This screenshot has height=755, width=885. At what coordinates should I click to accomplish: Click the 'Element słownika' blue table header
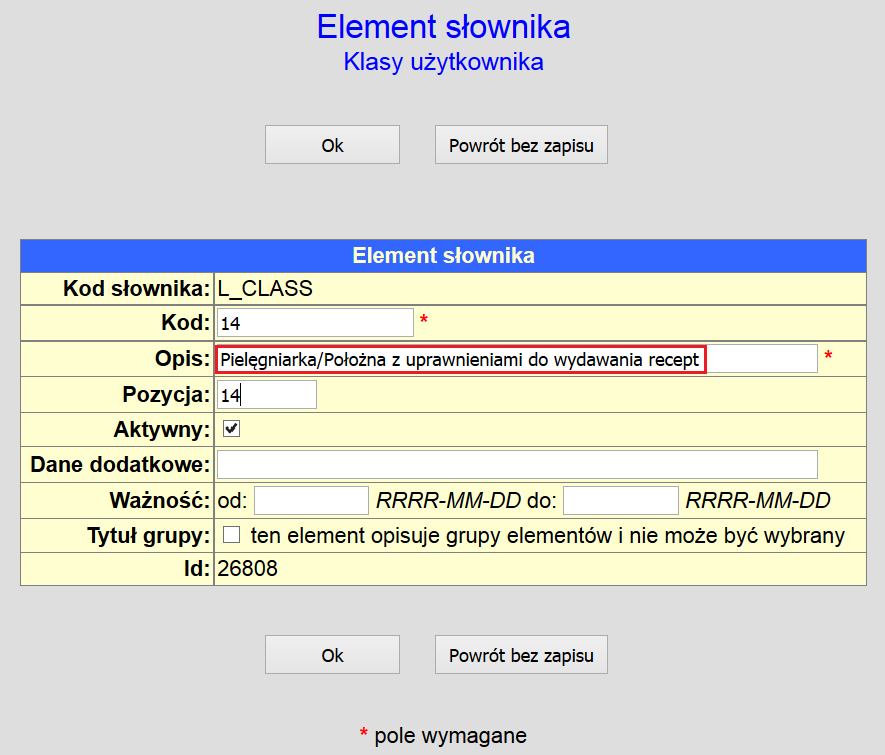pyautogui.click(x=444, y=256)
